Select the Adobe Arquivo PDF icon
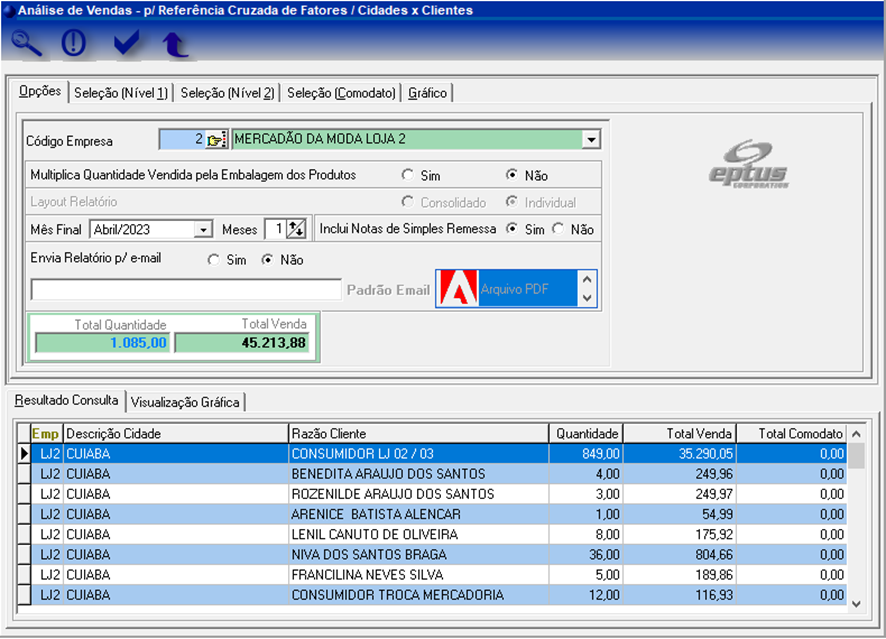This screenshot has width=886, height=639. coord(458,289)
